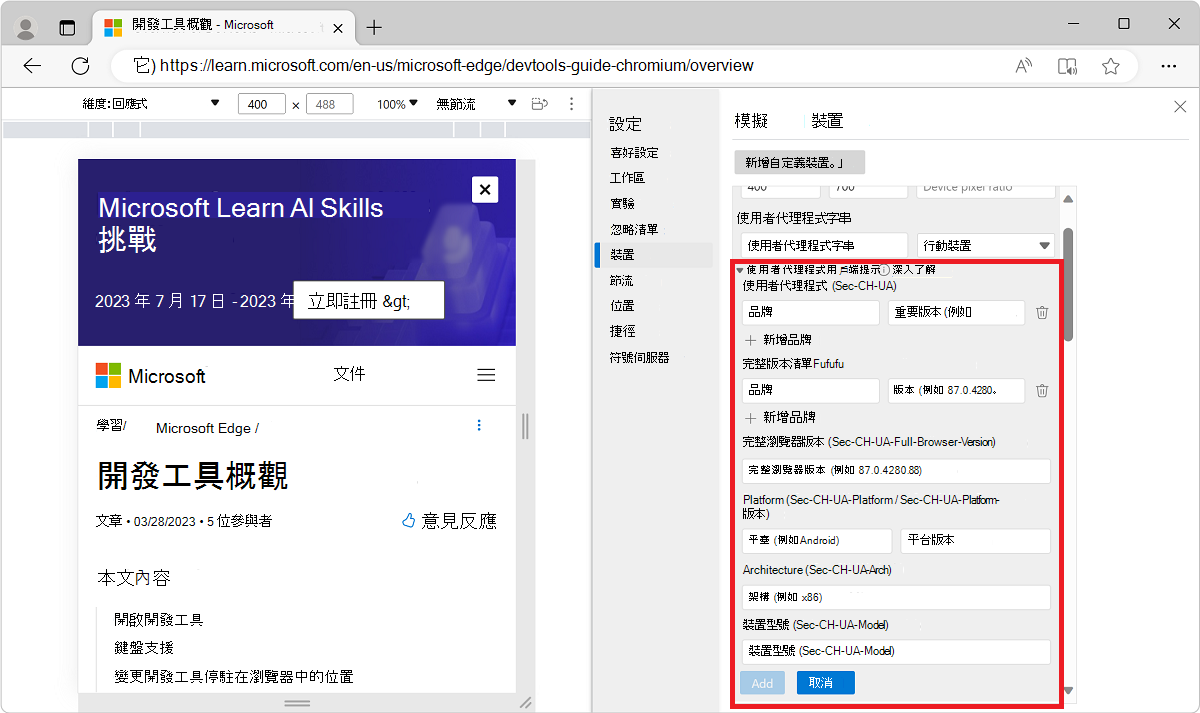Image resolution: width=1200 pixels, height=713 pixels.
Task: Click the trash icon to delete brand row
Action: (x=1042, y=312)
